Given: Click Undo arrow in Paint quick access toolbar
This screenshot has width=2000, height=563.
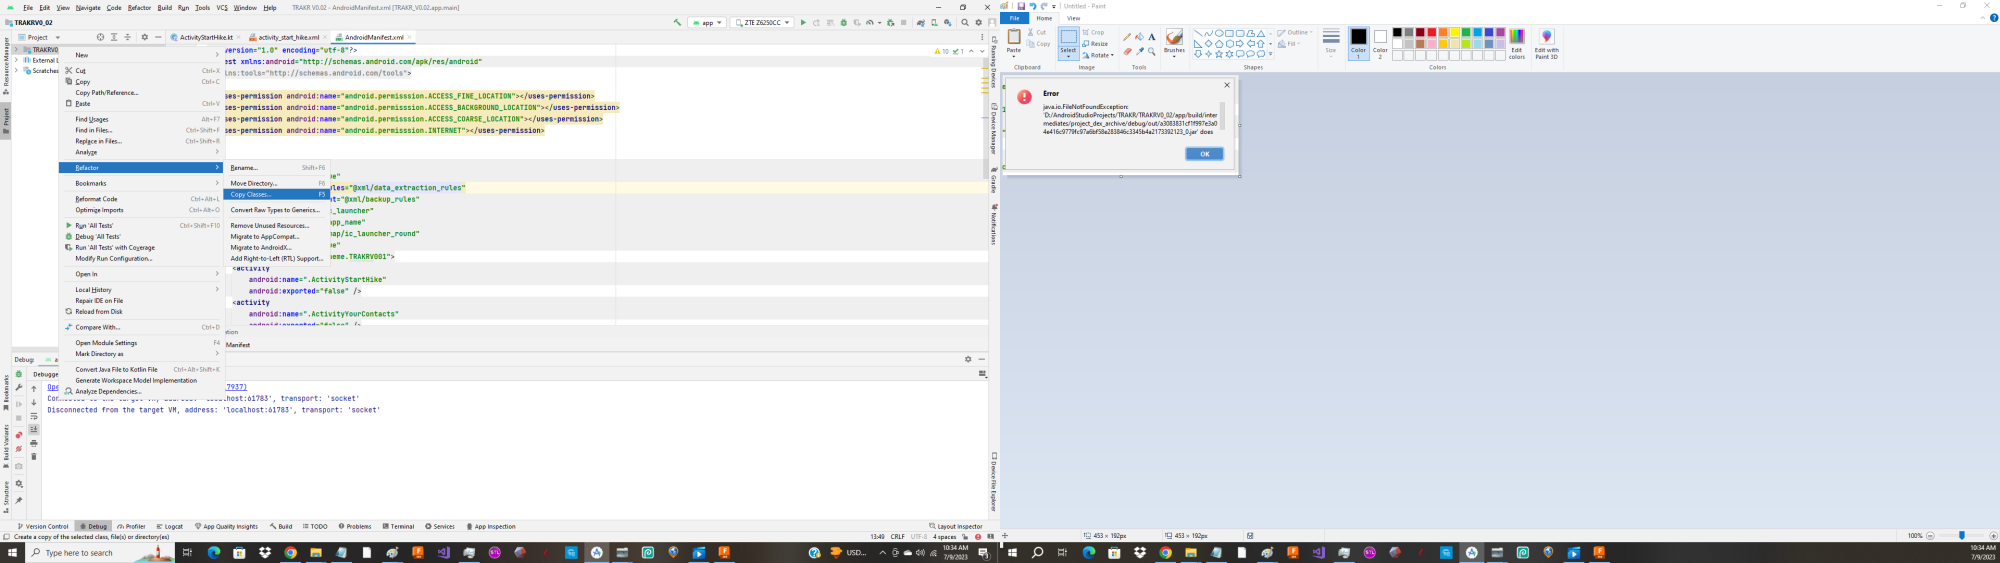Looking at the screenshot, I should [x=1032, y=6].
